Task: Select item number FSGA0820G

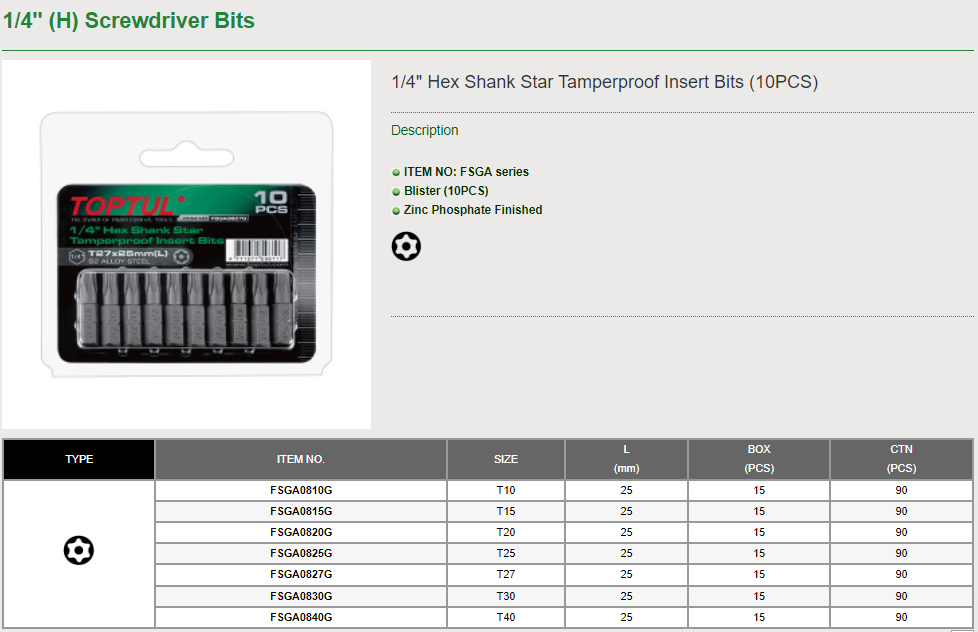Action: [x=301, y=532]
